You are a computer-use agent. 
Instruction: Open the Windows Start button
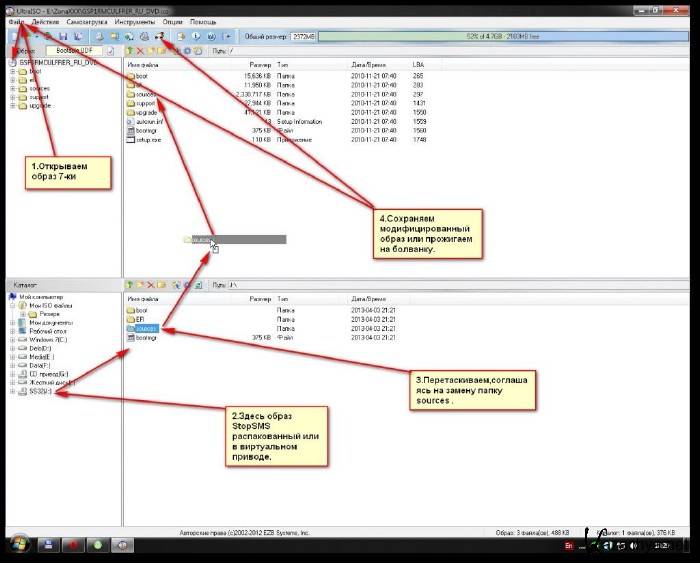tap(16, 545)
